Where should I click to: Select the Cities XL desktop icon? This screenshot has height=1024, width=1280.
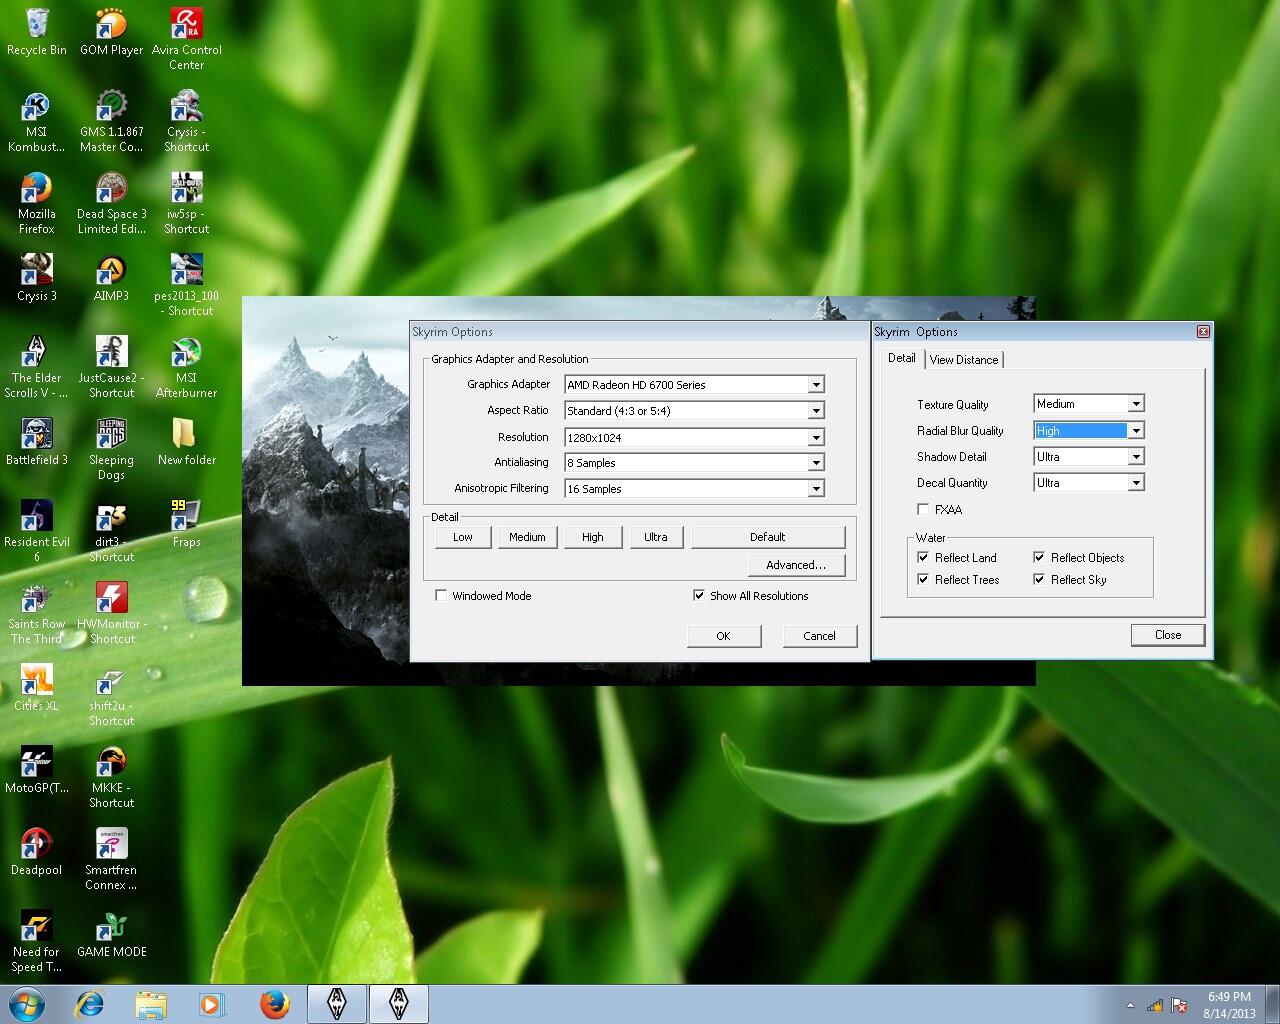[36, 688]
